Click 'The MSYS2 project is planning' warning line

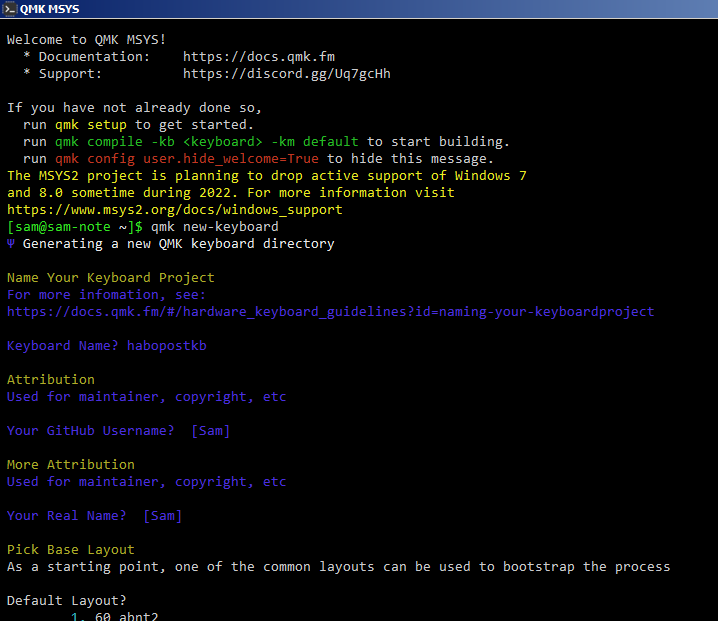(x=267, y=176)
